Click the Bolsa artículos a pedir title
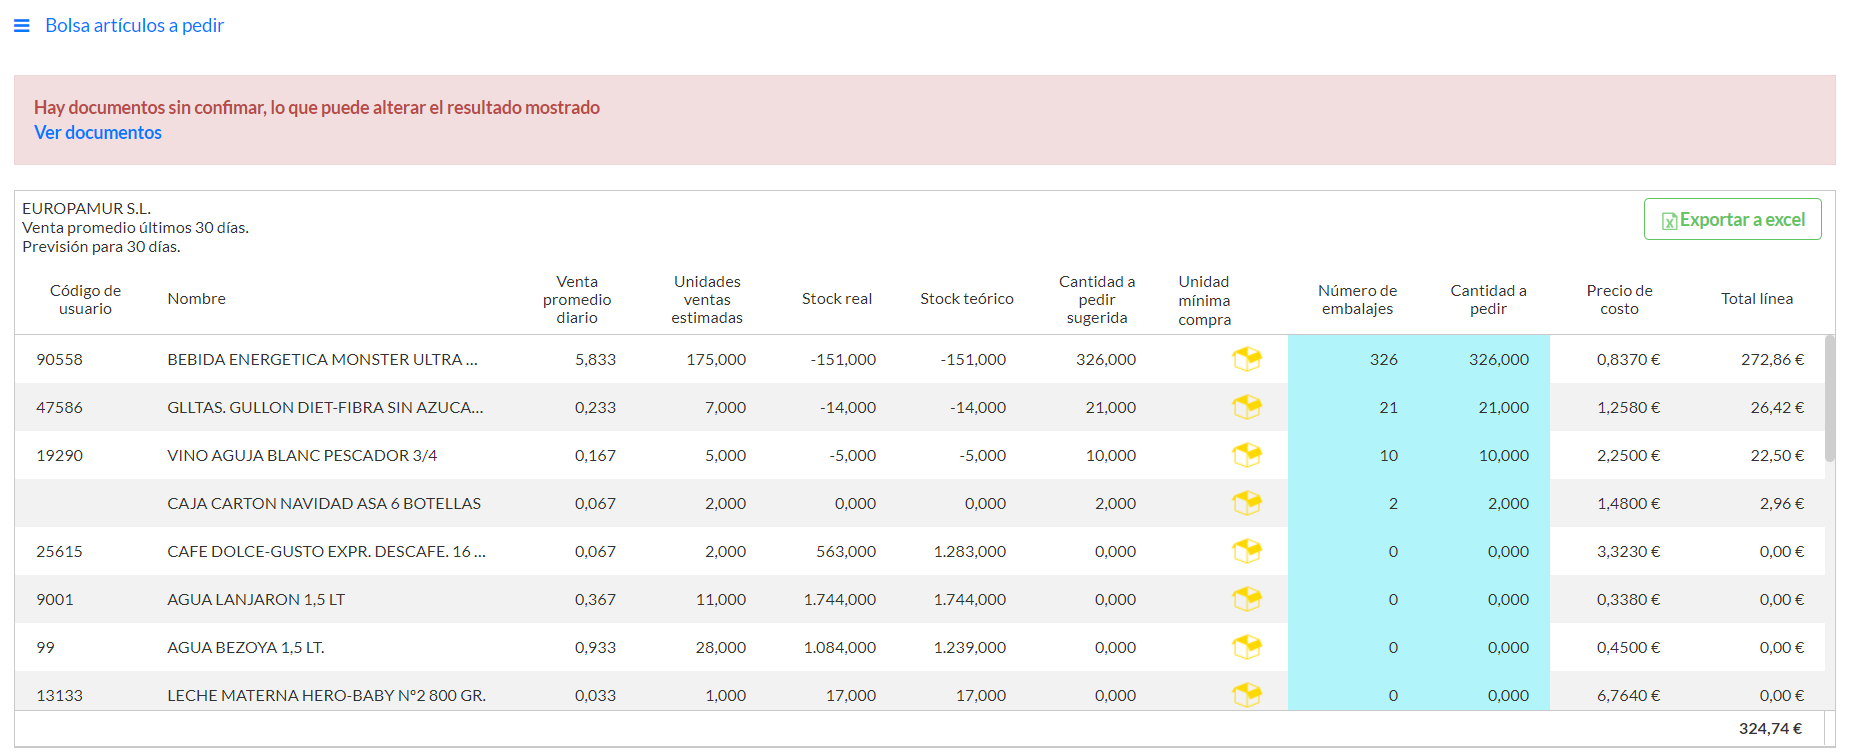Screen dimensions: 1849x755 pos(134,26)
